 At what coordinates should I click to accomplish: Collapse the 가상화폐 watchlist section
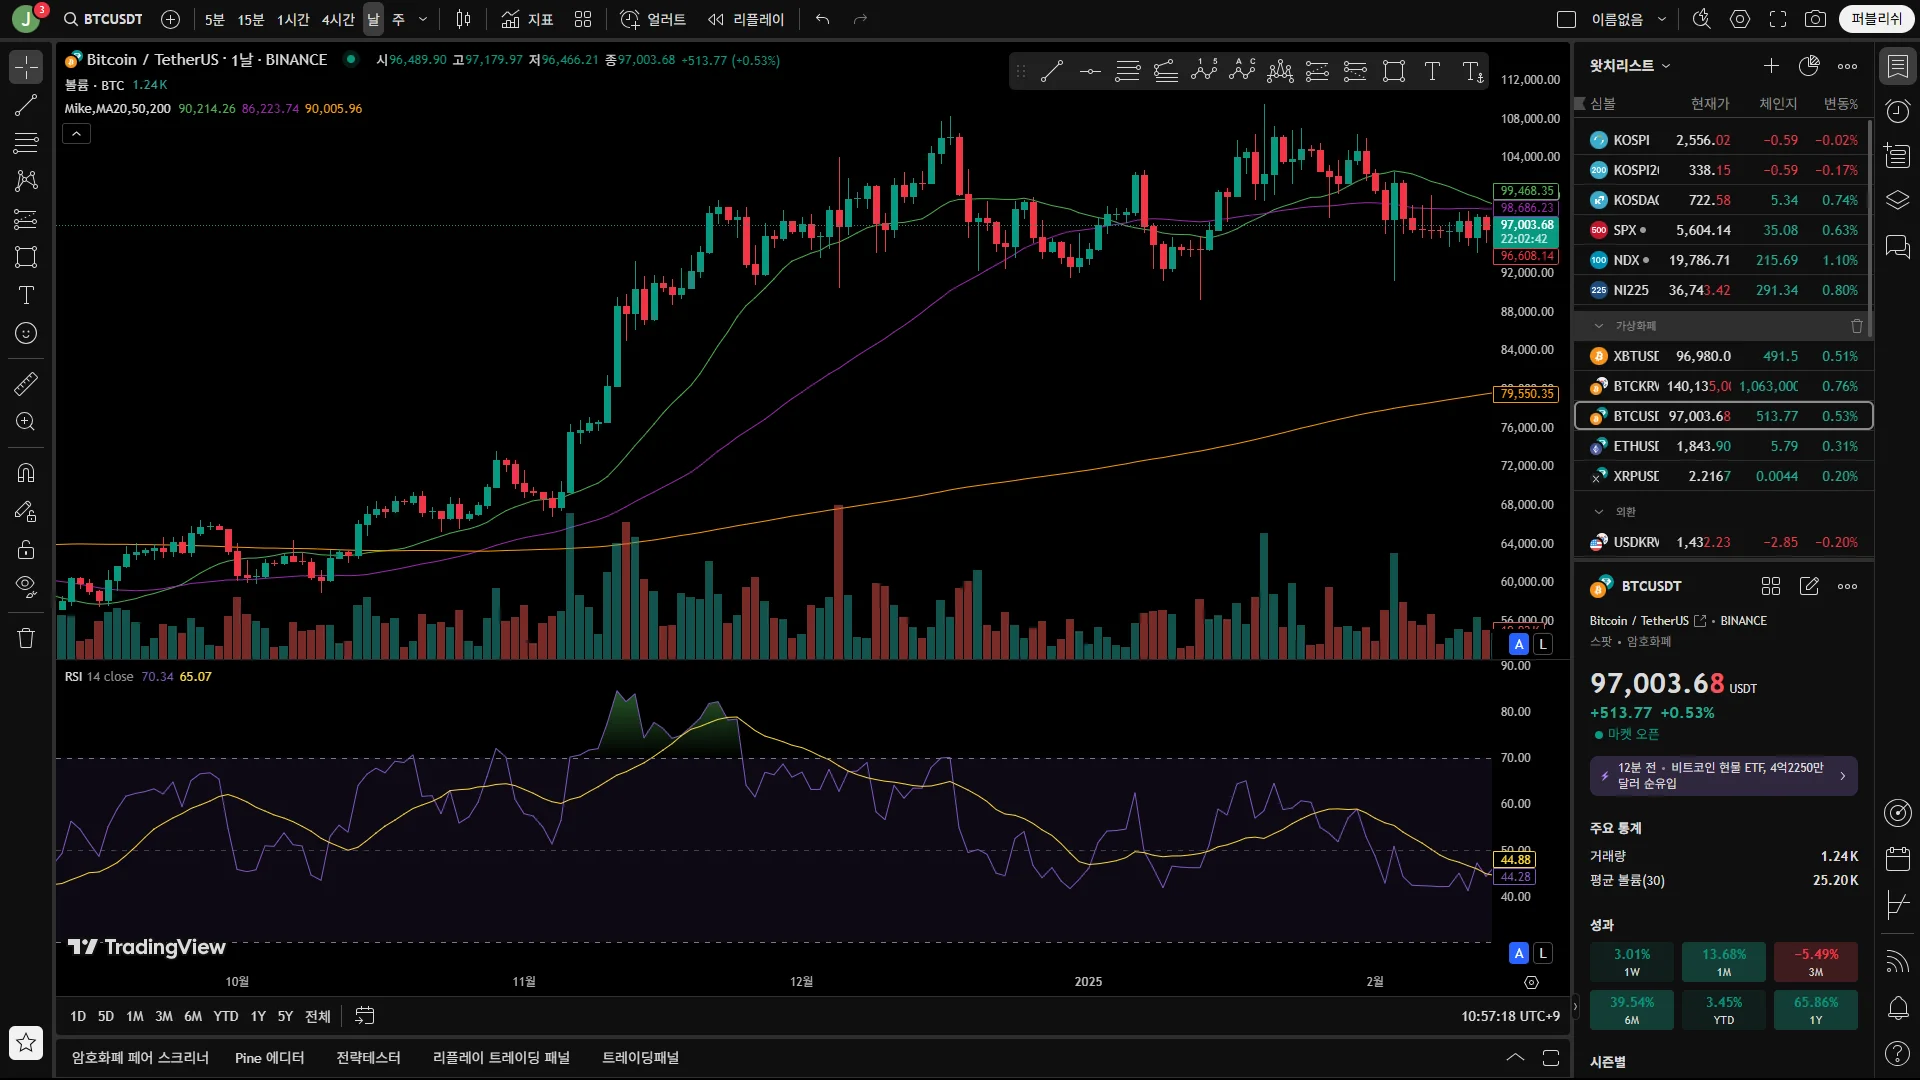pos(1598,326)
